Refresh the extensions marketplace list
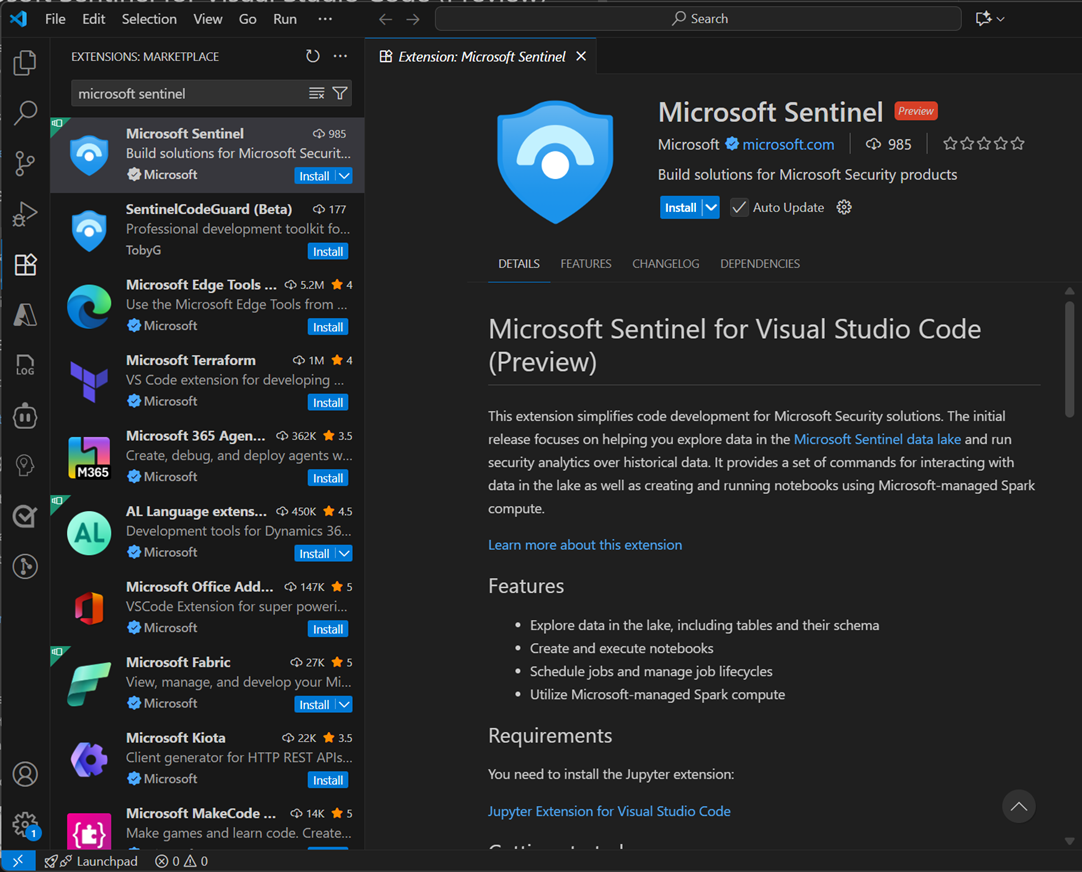 click(x=312, y=56)
